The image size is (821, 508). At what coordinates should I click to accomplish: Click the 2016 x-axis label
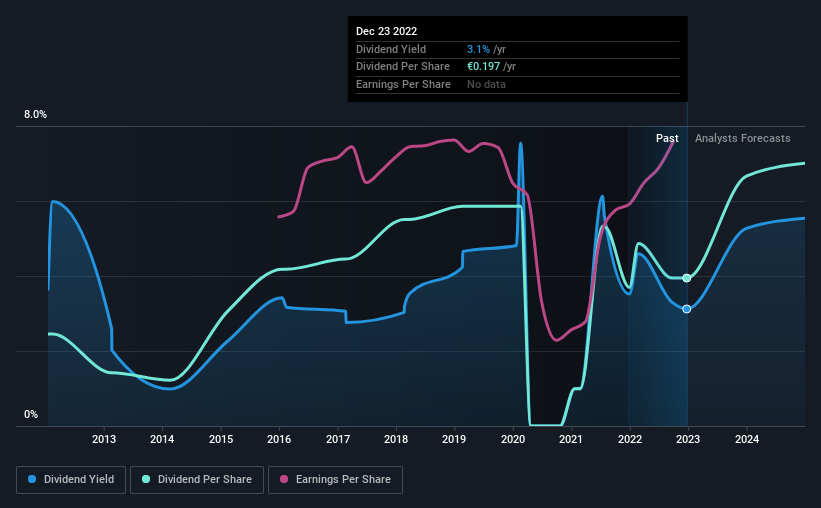[279, 439]
